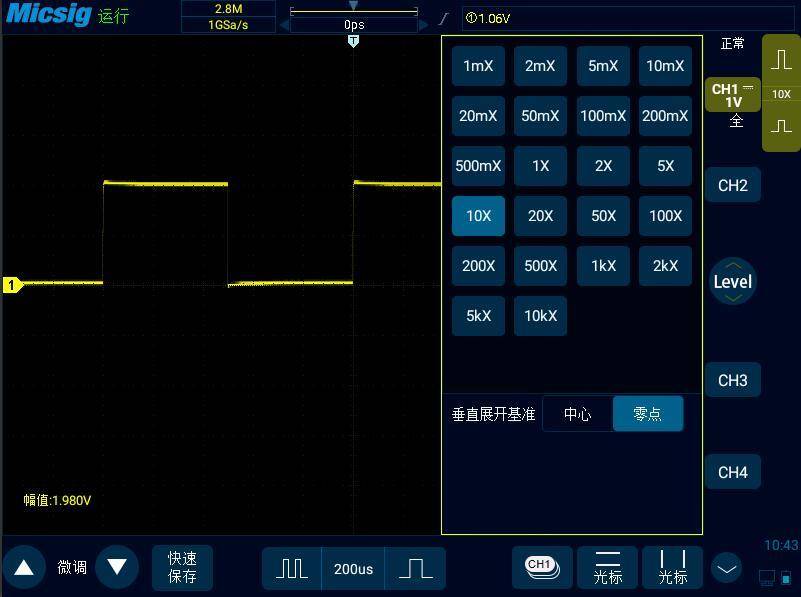
Task: Switch probe attenuation to 2X
Action: (x=603, y=166)
